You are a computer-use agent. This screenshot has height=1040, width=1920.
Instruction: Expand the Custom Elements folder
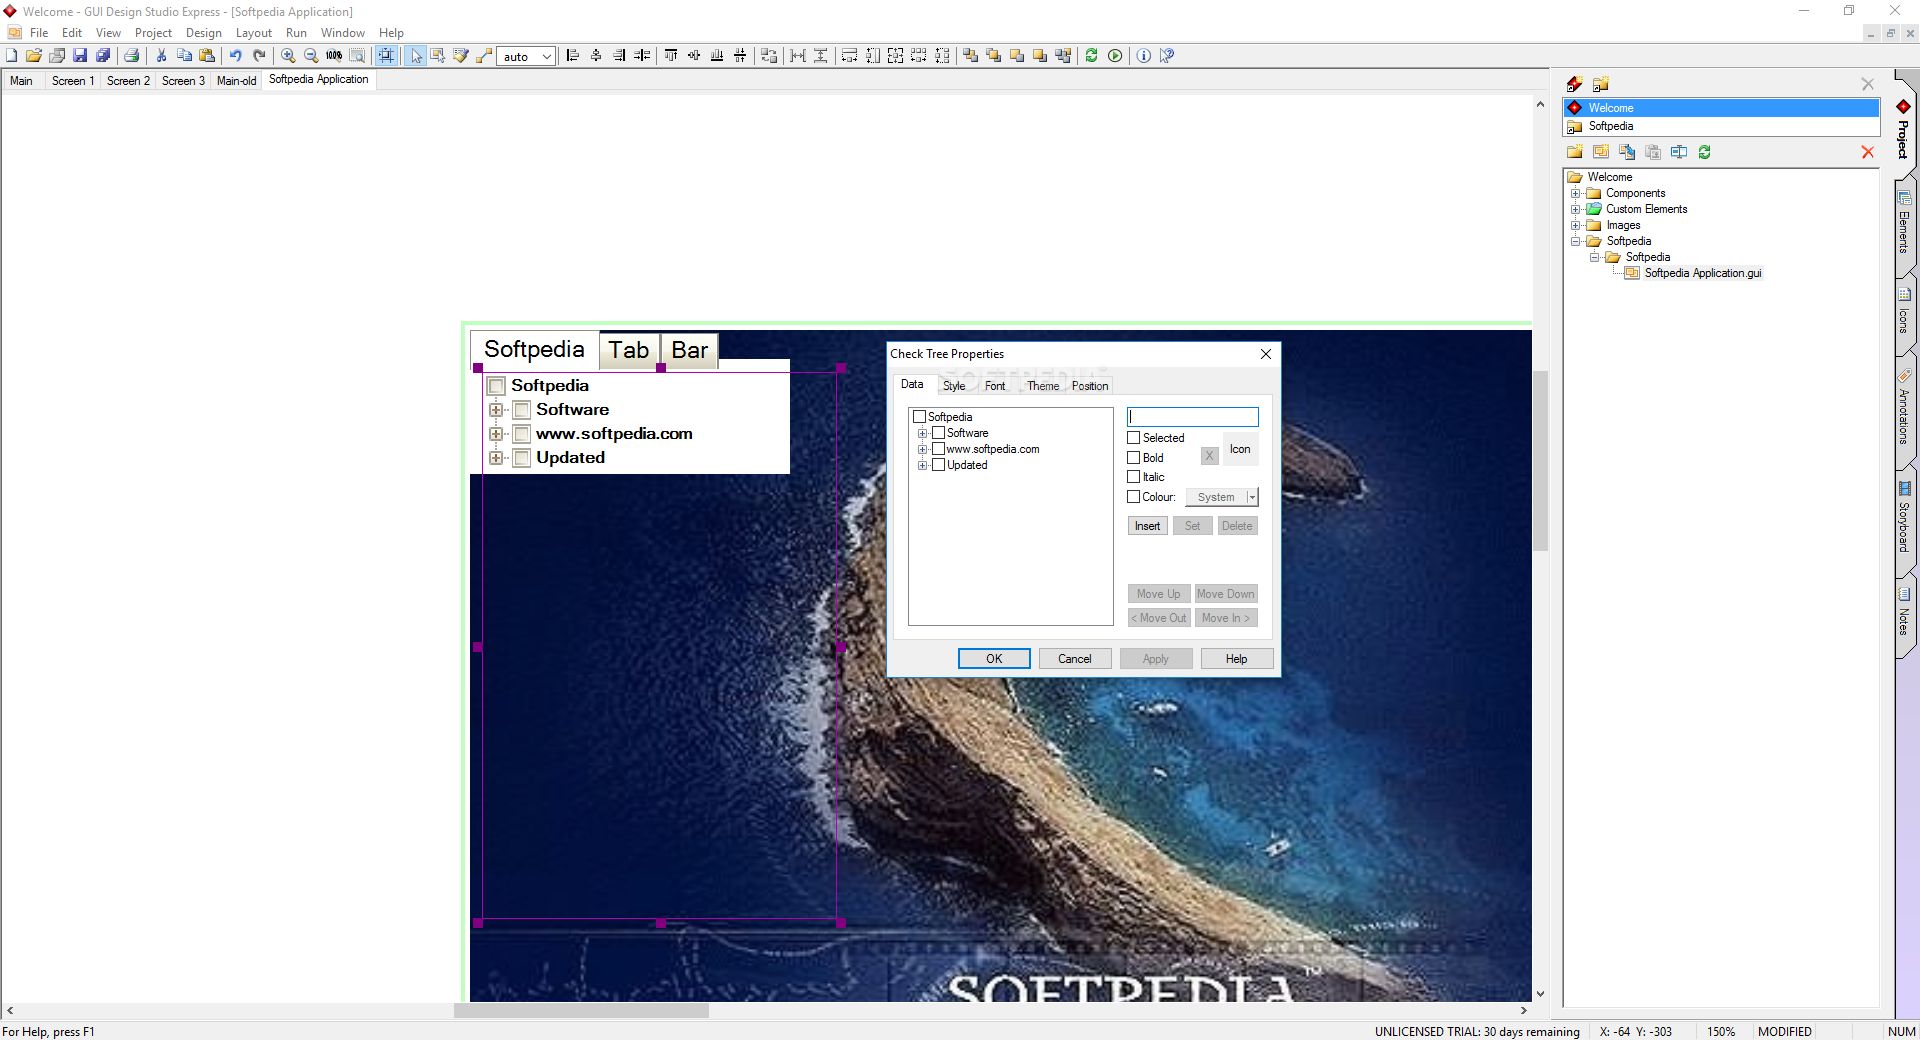(1576, 209)
